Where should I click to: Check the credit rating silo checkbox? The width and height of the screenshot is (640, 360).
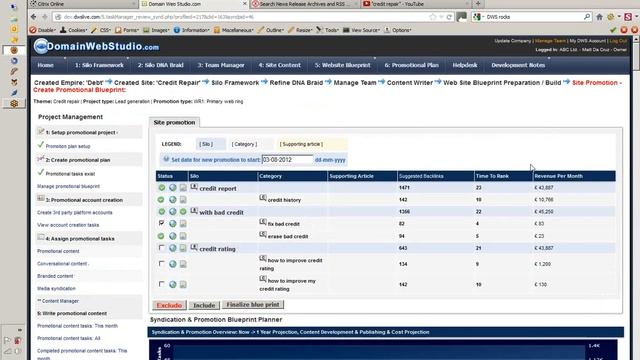(162, 248)
